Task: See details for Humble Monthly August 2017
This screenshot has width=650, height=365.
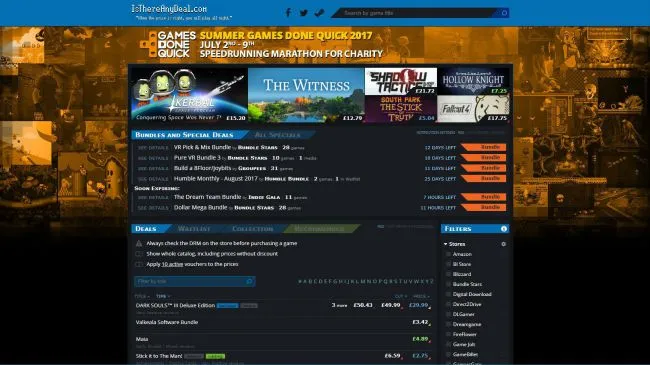Action: click(153, 179)
